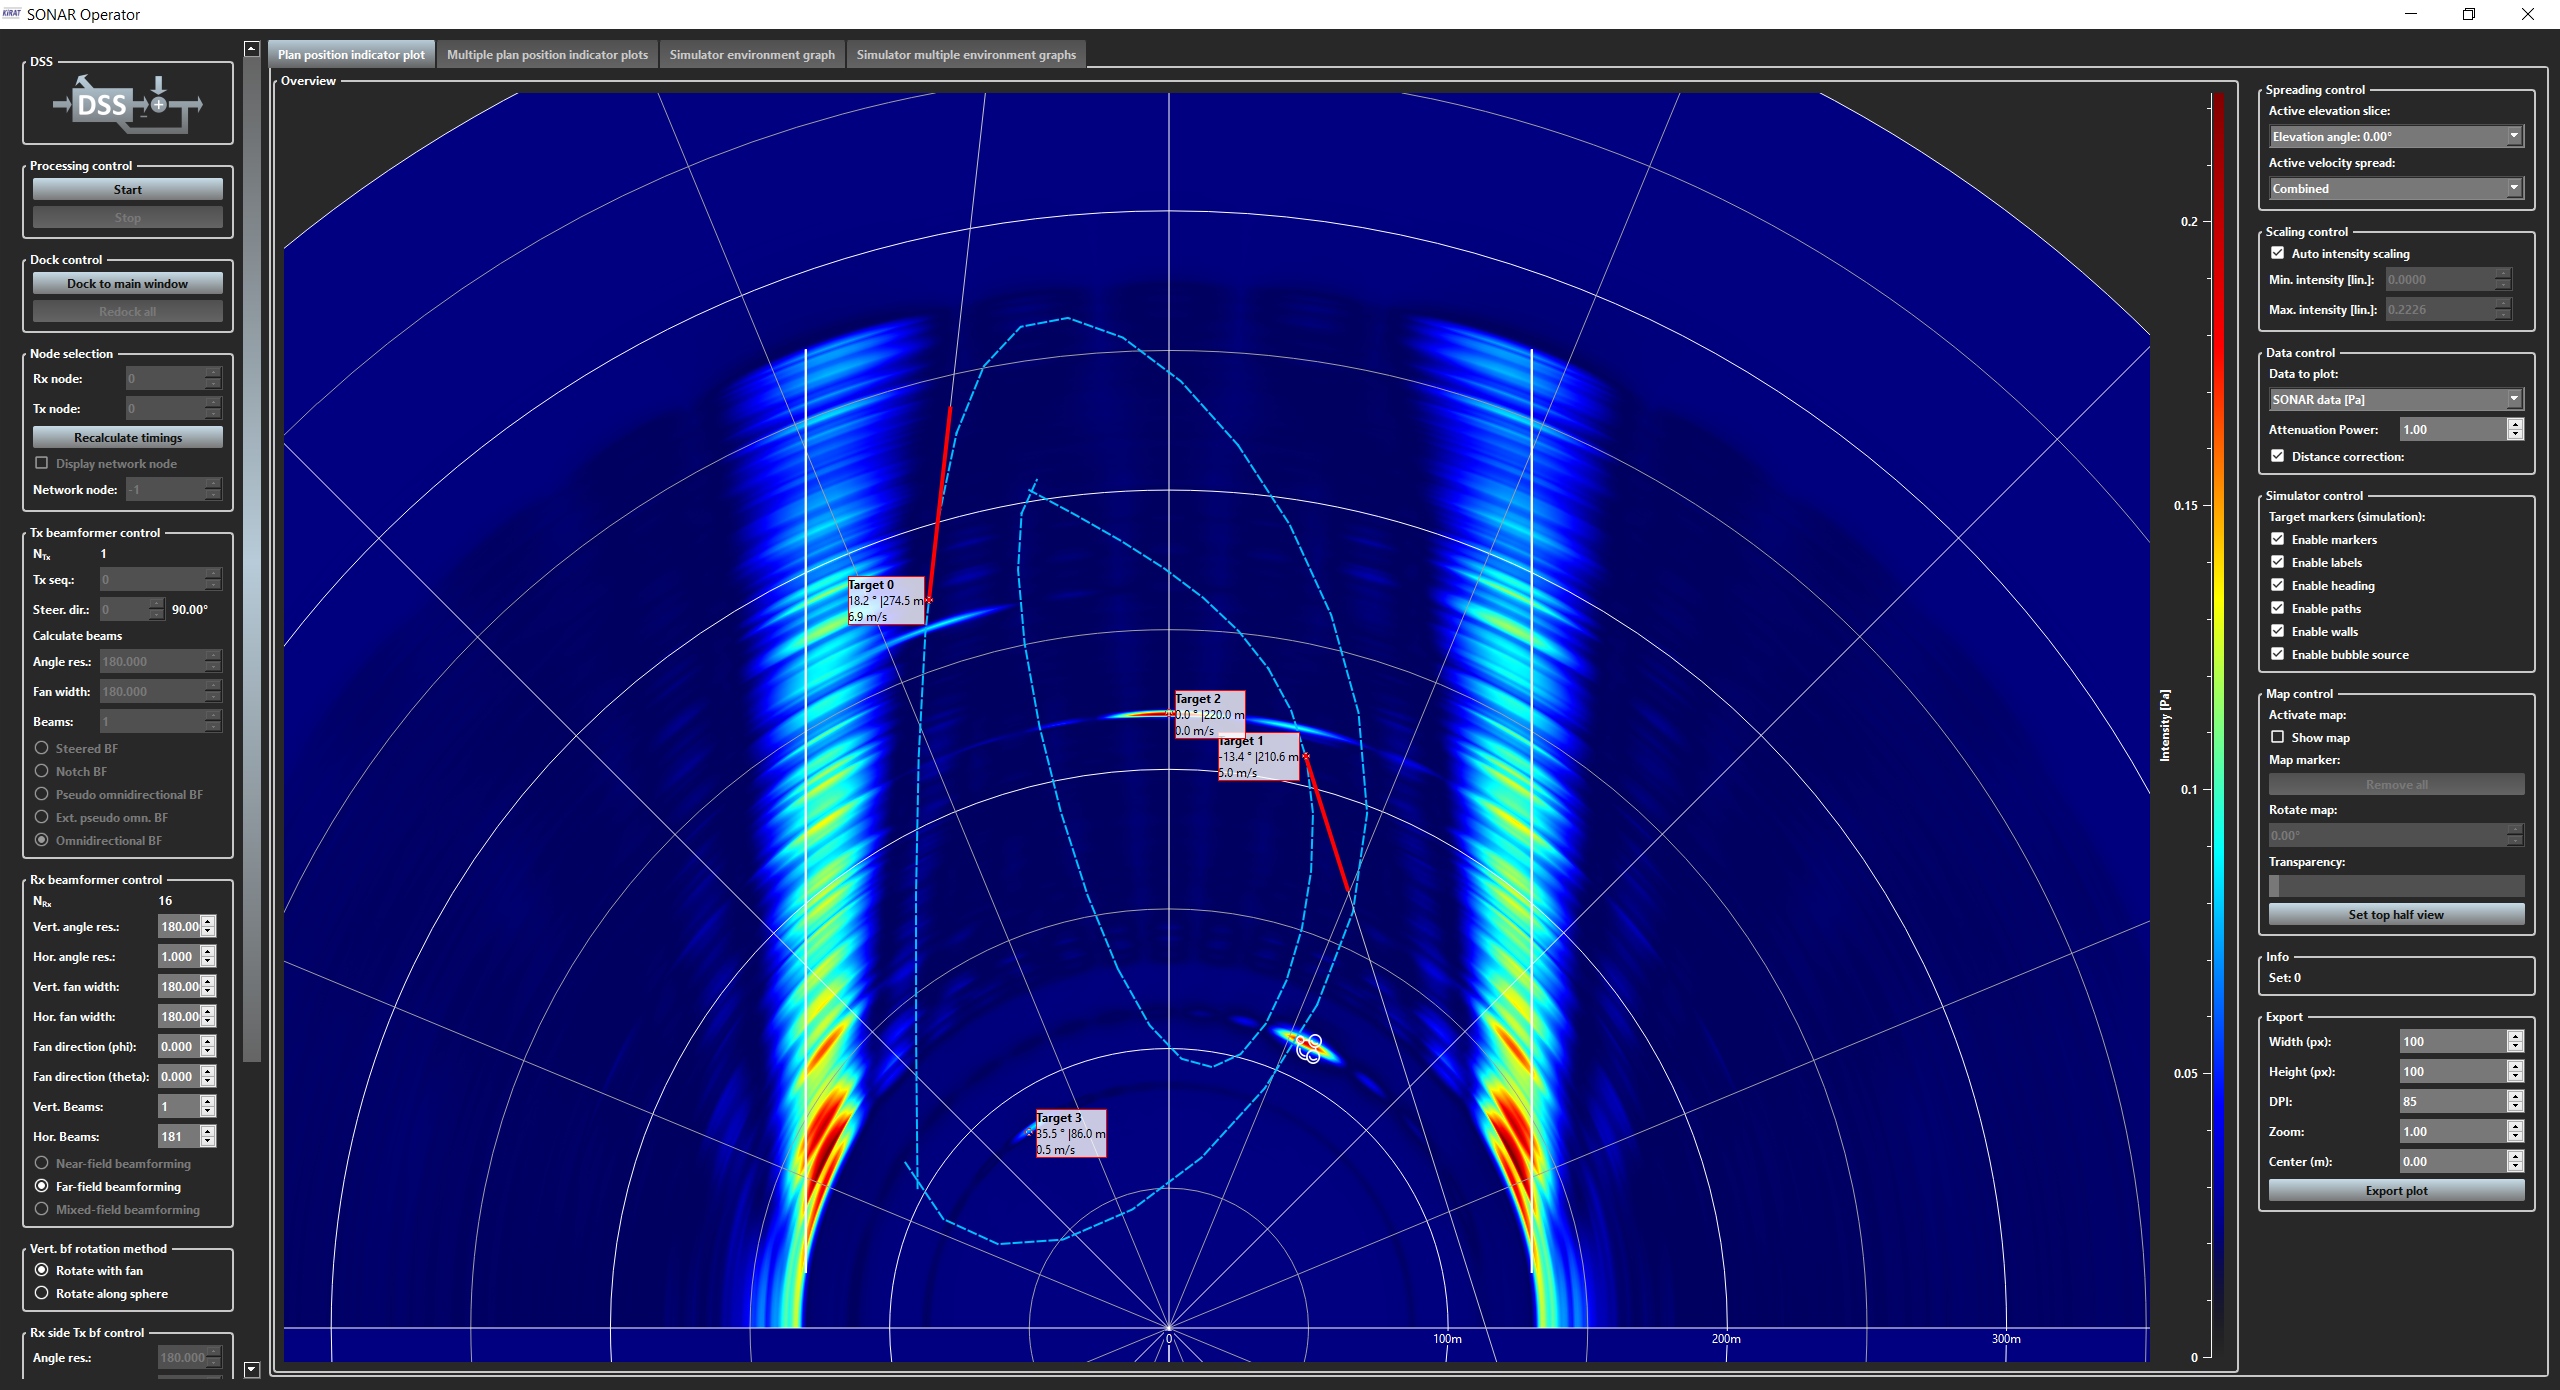Click Attenuation Power spinner arrows
This screenshot has height=1390, width=2560.
click(2516, 429)
